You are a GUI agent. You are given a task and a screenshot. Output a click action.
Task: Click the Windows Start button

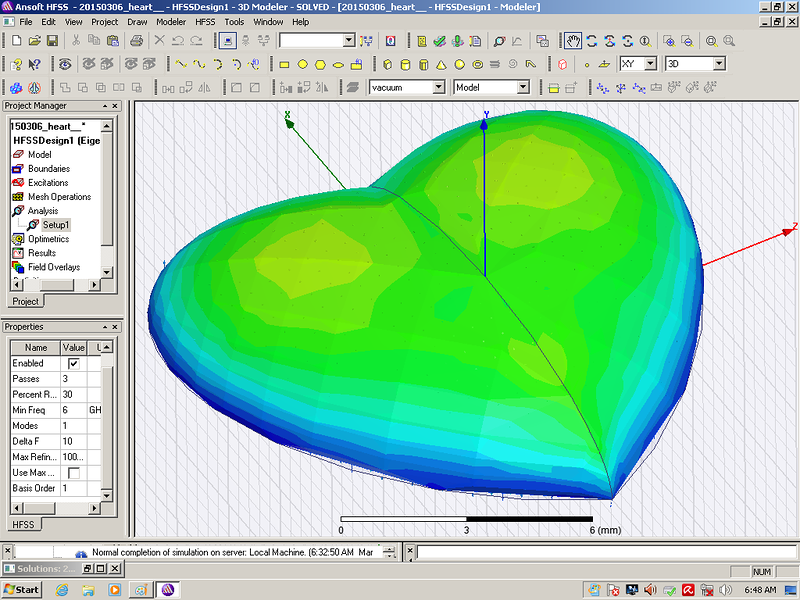pos(21,589)
